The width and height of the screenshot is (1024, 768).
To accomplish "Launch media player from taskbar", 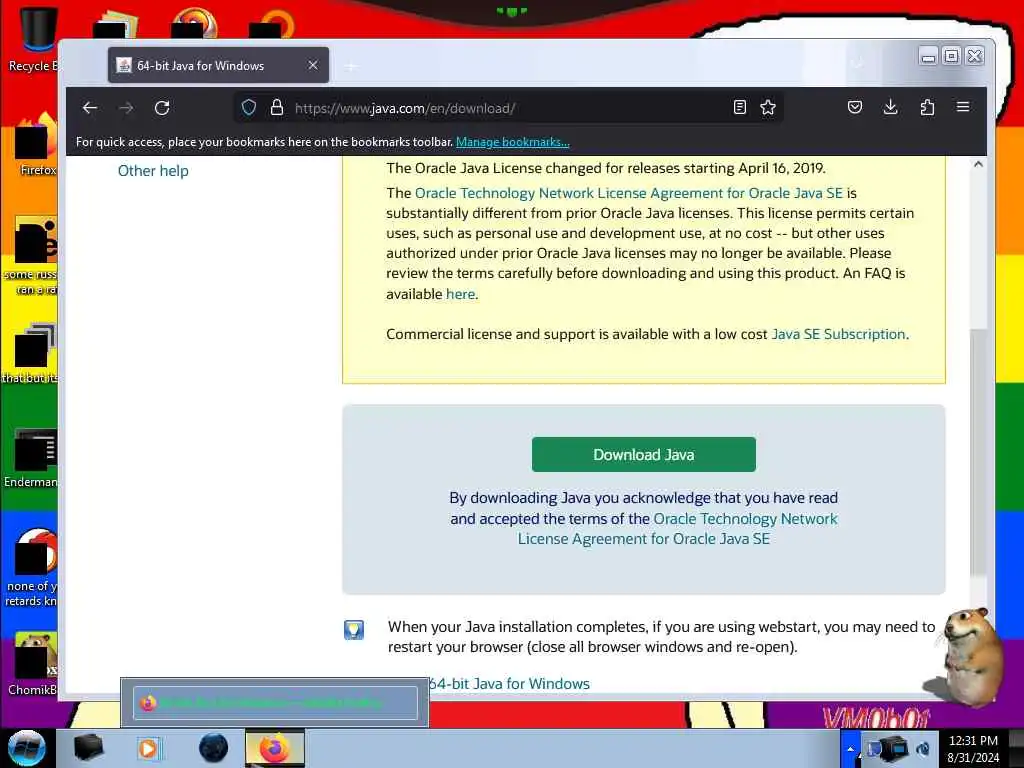I will [x=148, y=748].
